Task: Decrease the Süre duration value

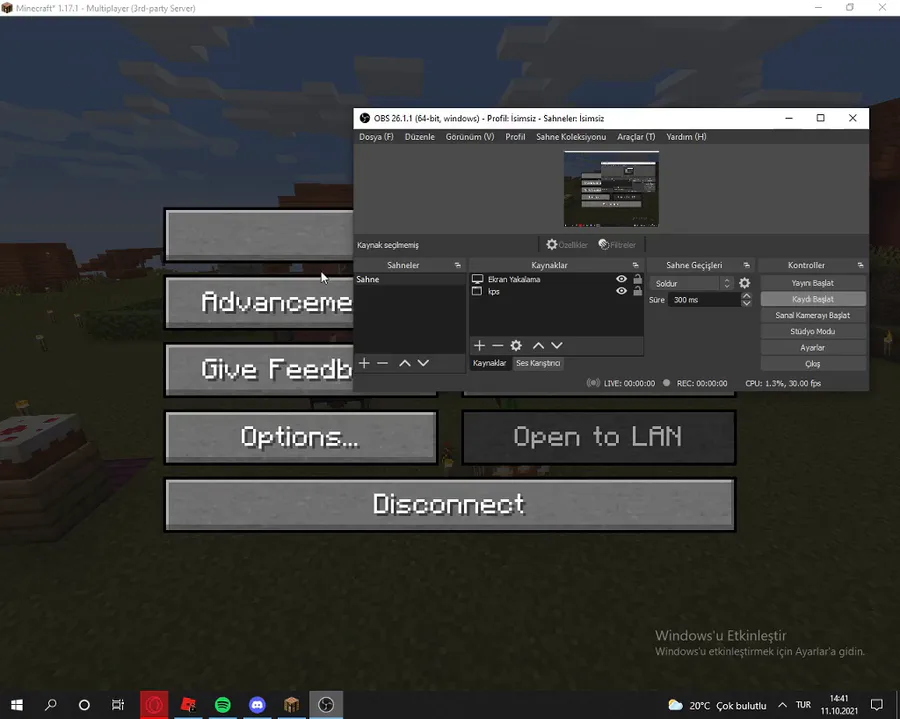Action: 746,303
